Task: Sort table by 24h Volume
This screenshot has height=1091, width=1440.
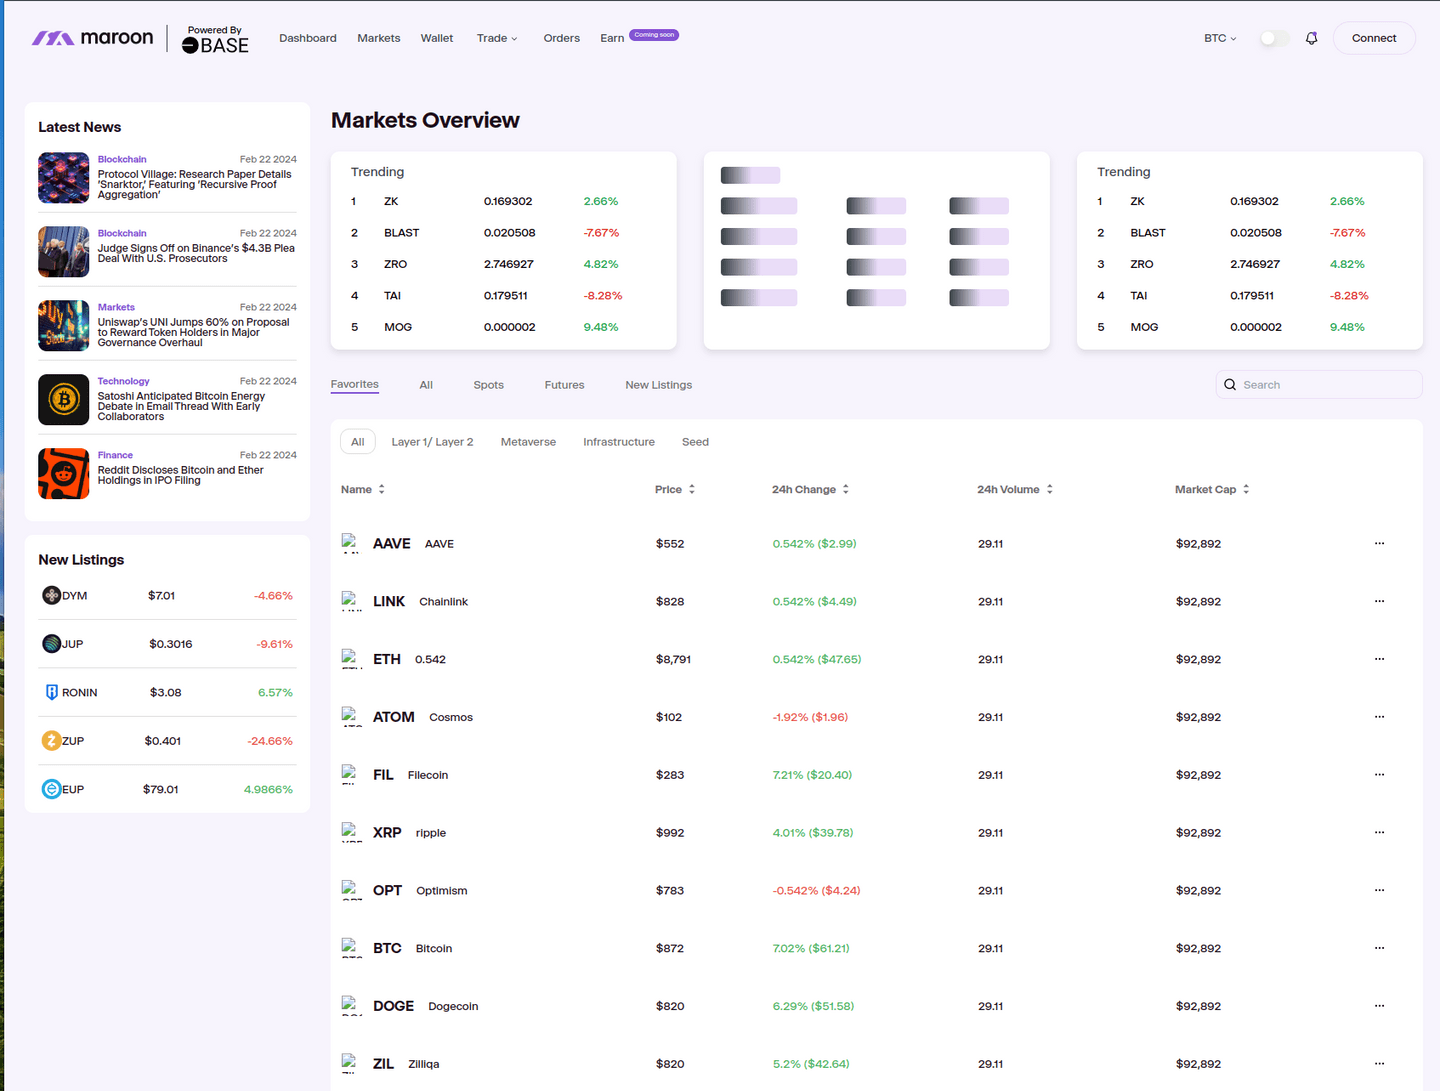Action: pyautogui.click(x=1015, y=489)
